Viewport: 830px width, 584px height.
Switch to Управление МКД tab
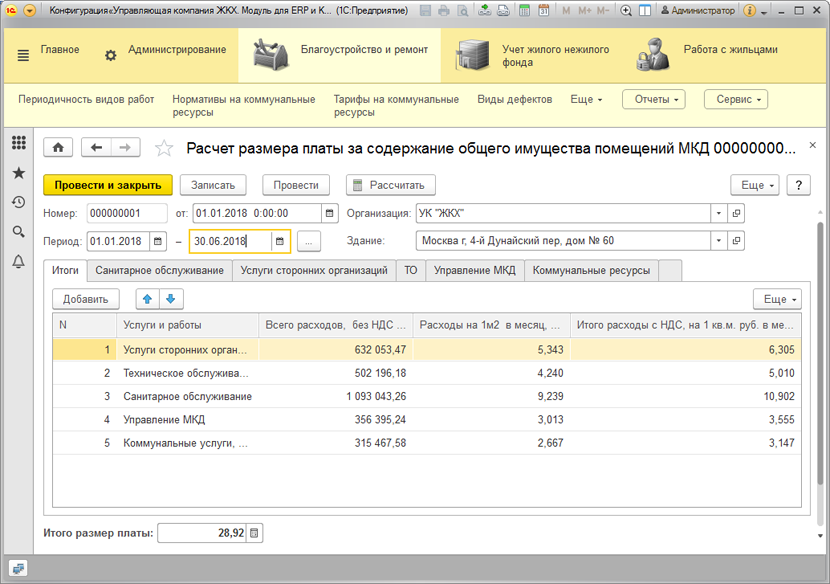click(475, 271)
